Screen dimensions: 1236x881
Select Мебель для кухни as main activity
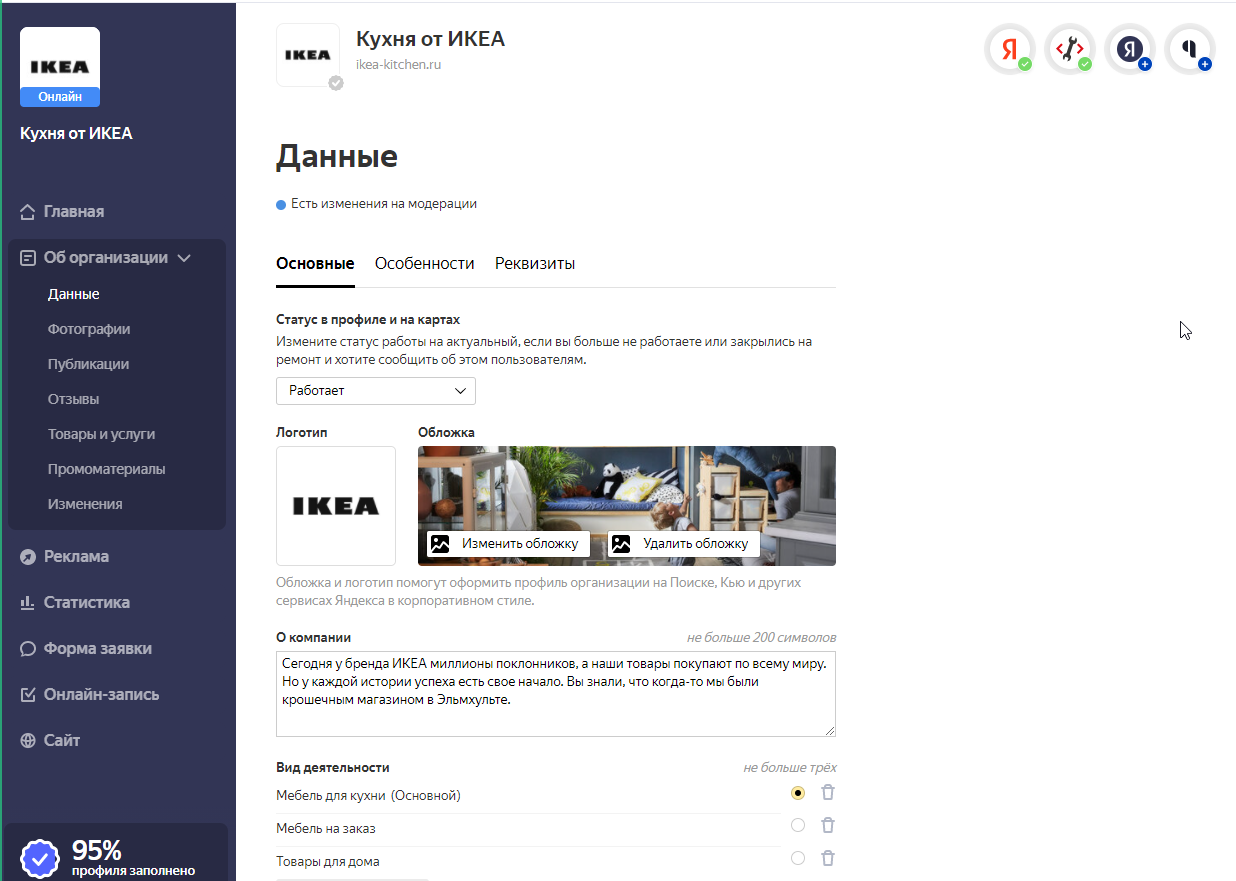coord(797,793)
